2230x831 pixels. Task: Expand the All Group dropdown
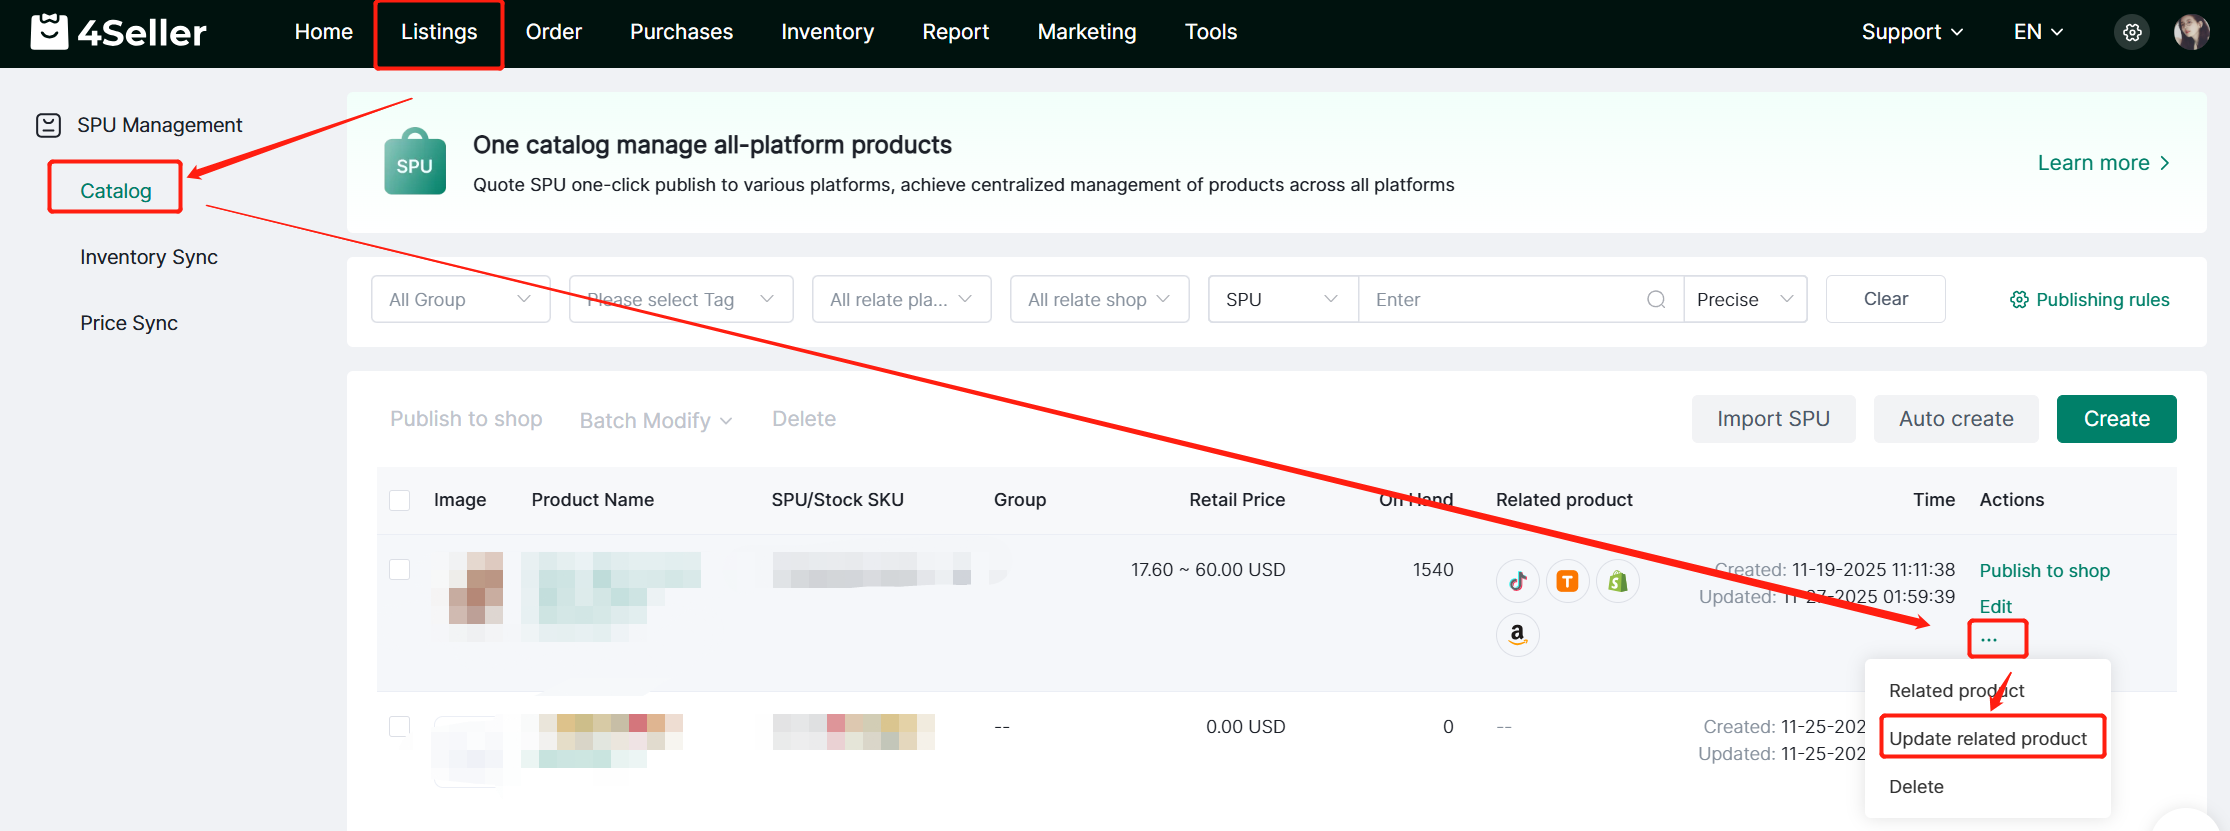[460, 300]
